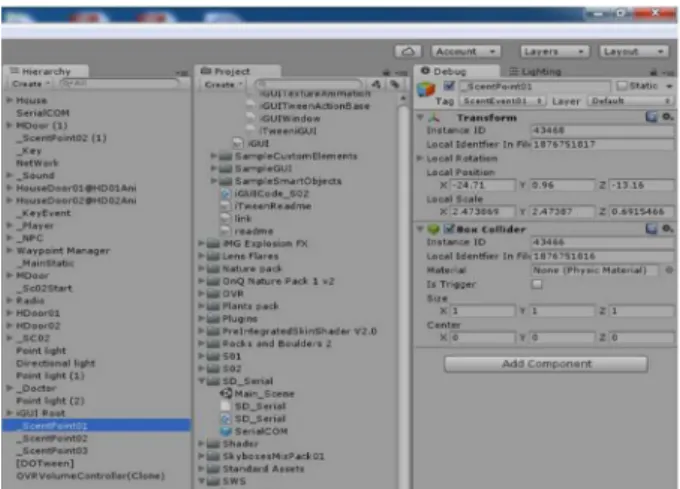The width and height of the screenshot is (680, 489).
Task: Click the iGUIWindow script icon
Action: 250,118
